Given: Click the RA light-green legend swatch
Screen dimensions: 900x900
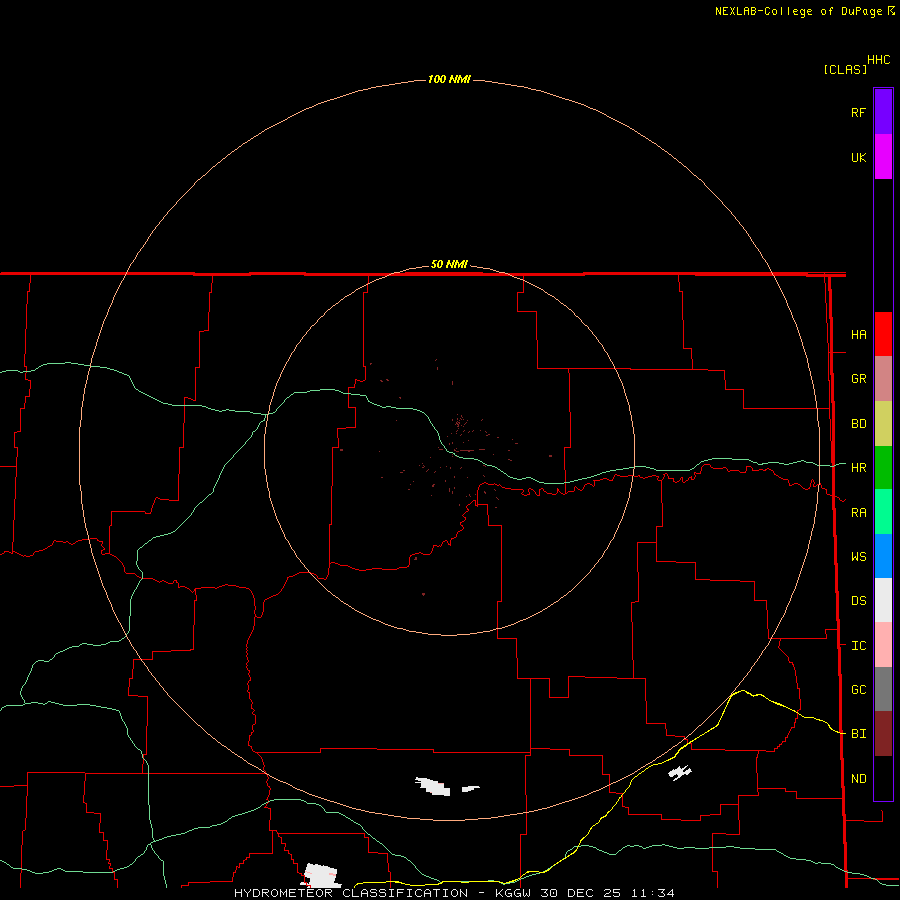Looking at the screenshot, I should [x=883, y=512].
